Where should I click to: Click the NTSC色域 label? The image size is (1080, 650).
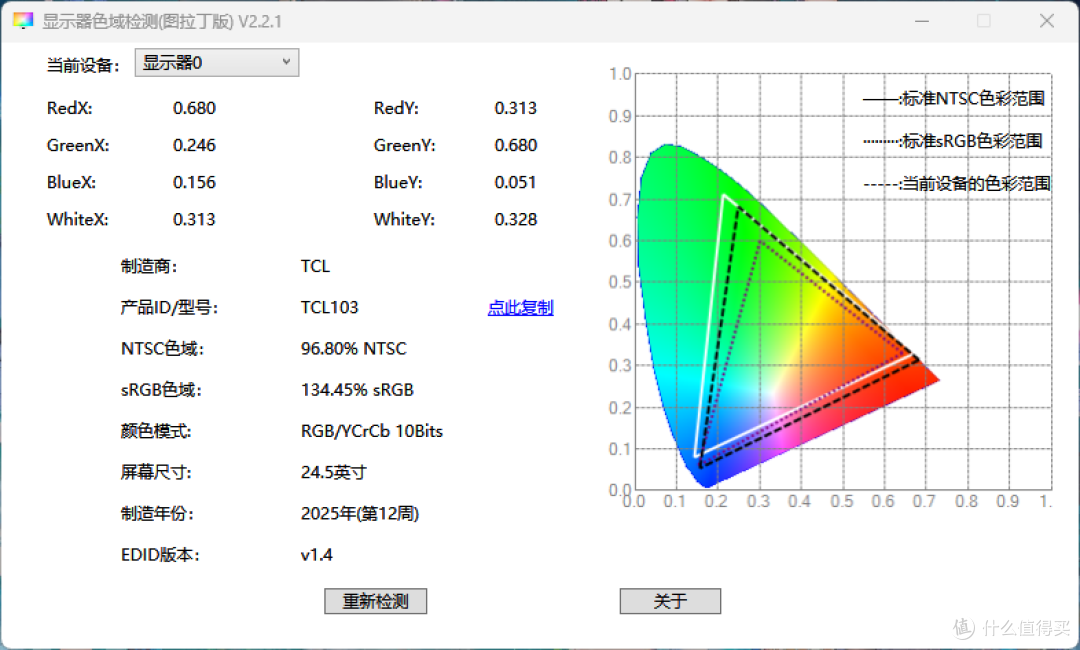point(163,348)
